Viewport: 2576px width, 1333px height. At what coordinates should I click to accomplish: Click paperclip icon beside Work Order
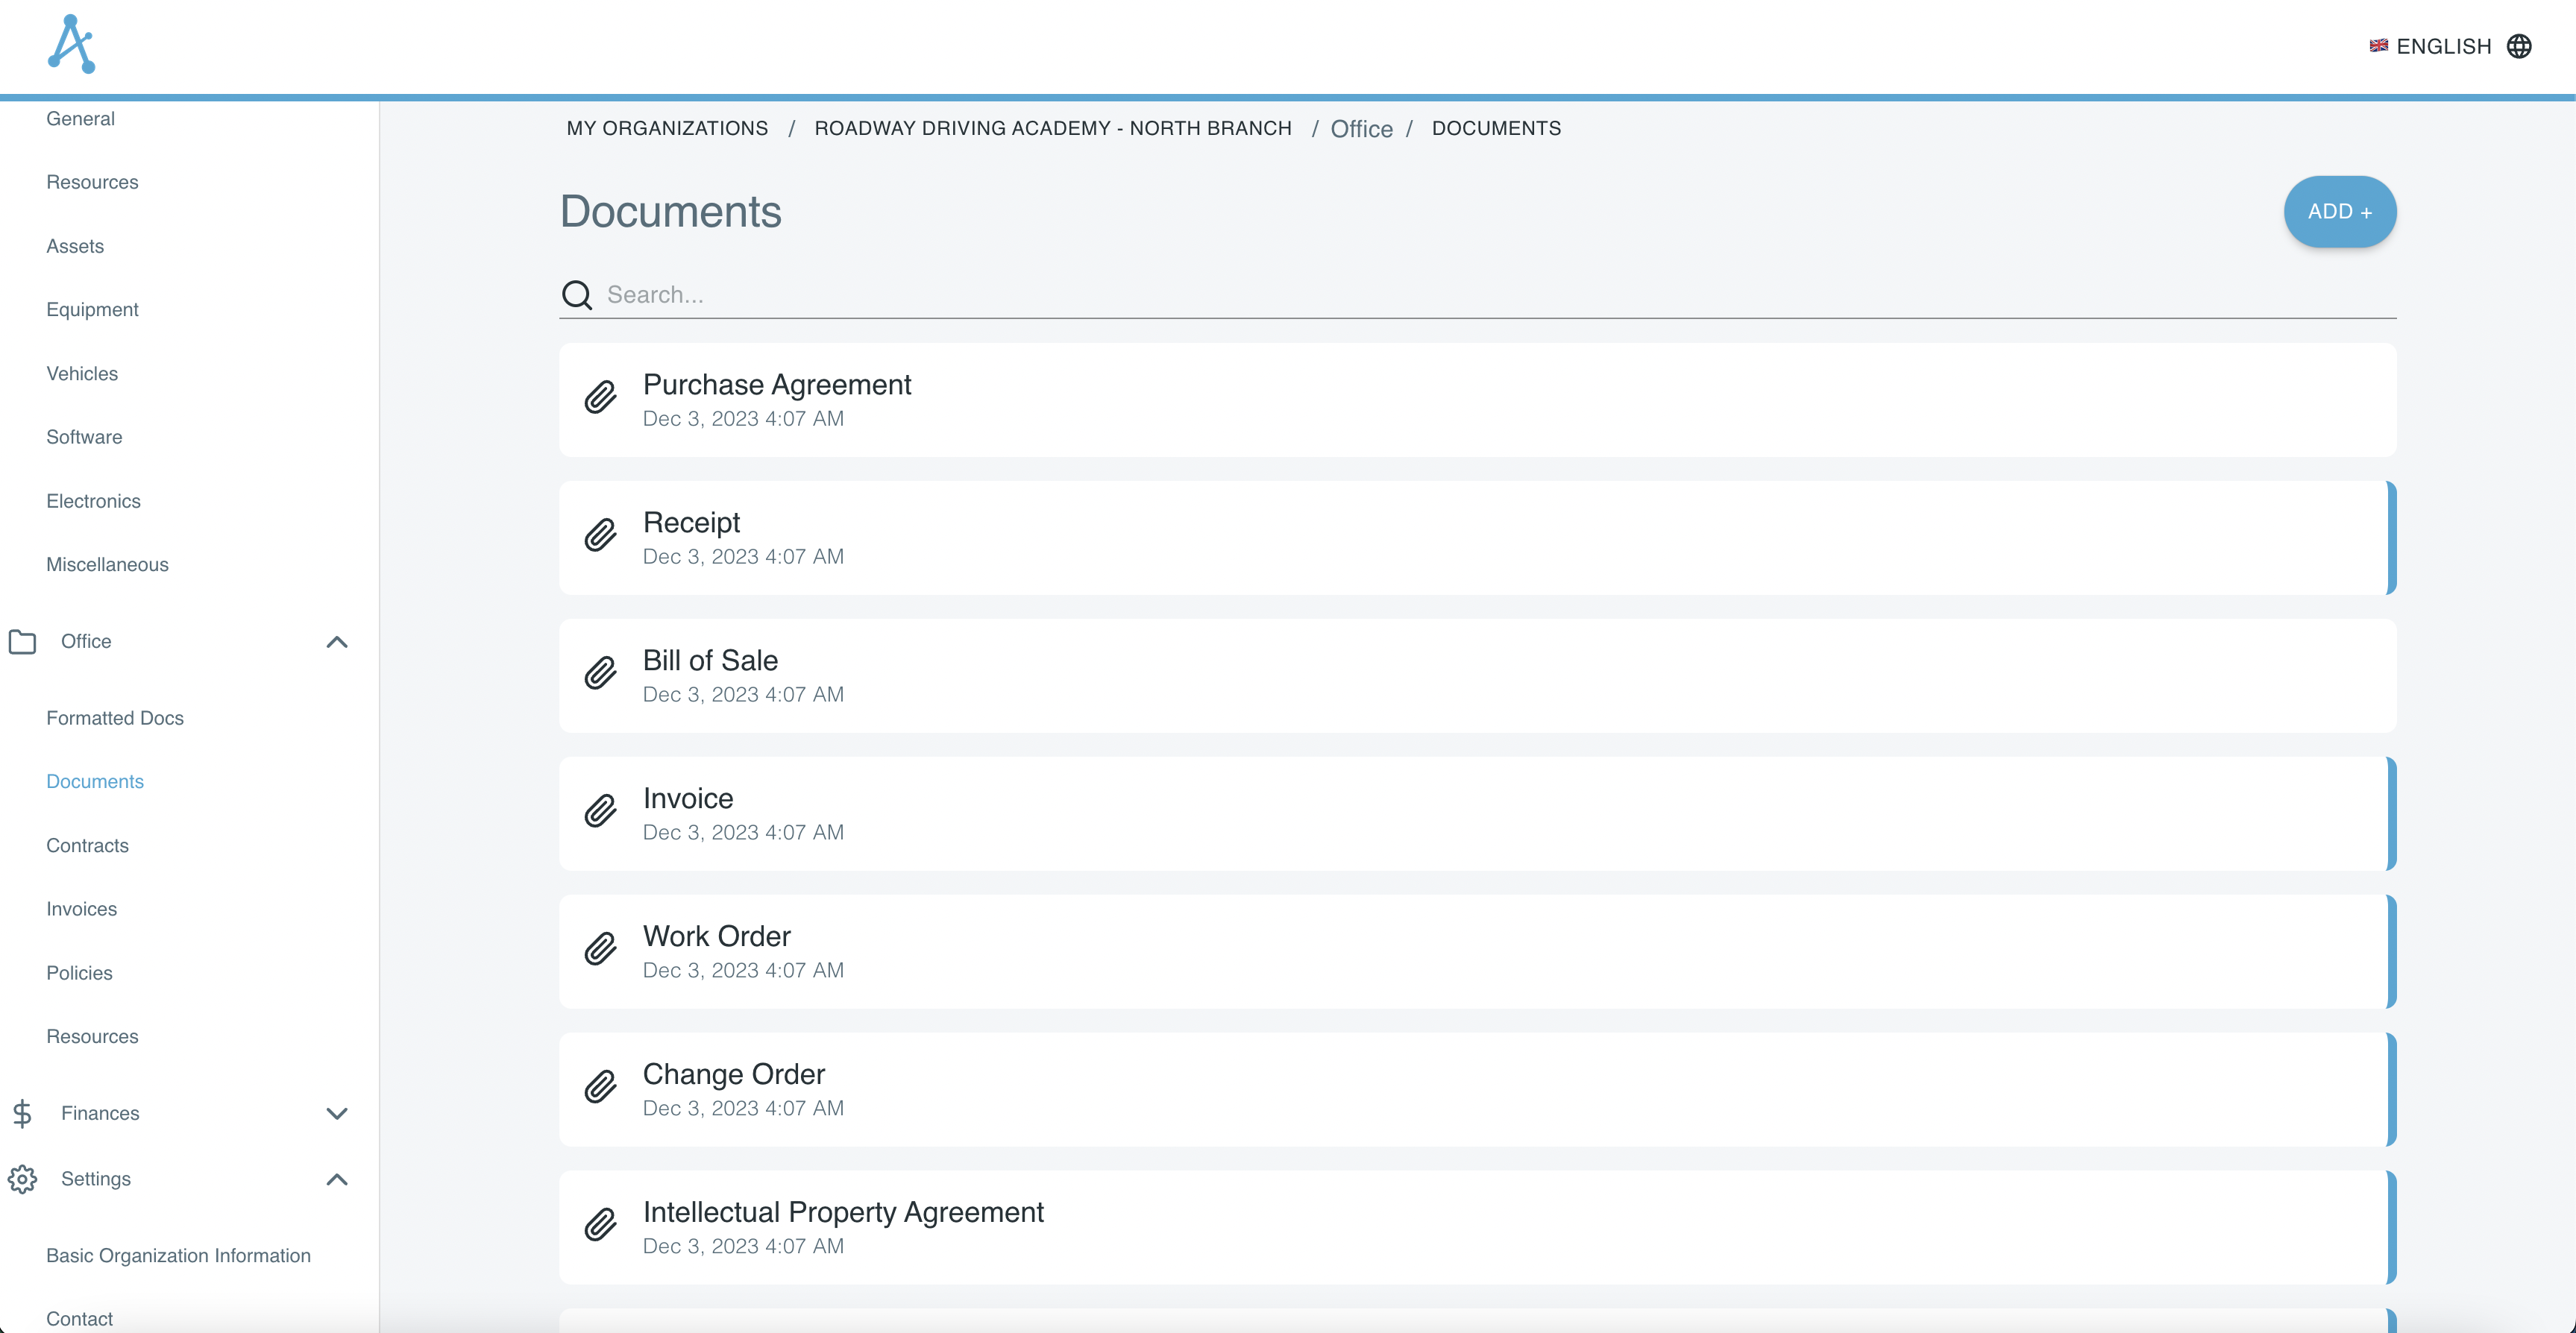[600, 950]
